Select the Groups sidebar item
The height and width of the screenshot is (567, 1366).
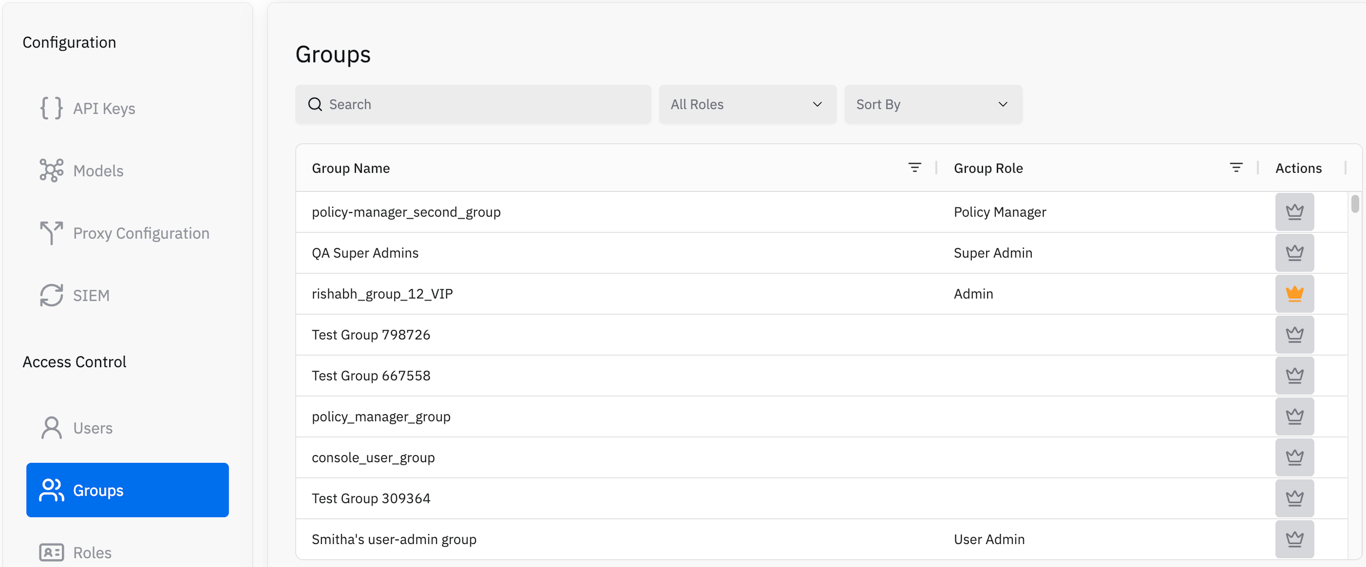[127, 490]
